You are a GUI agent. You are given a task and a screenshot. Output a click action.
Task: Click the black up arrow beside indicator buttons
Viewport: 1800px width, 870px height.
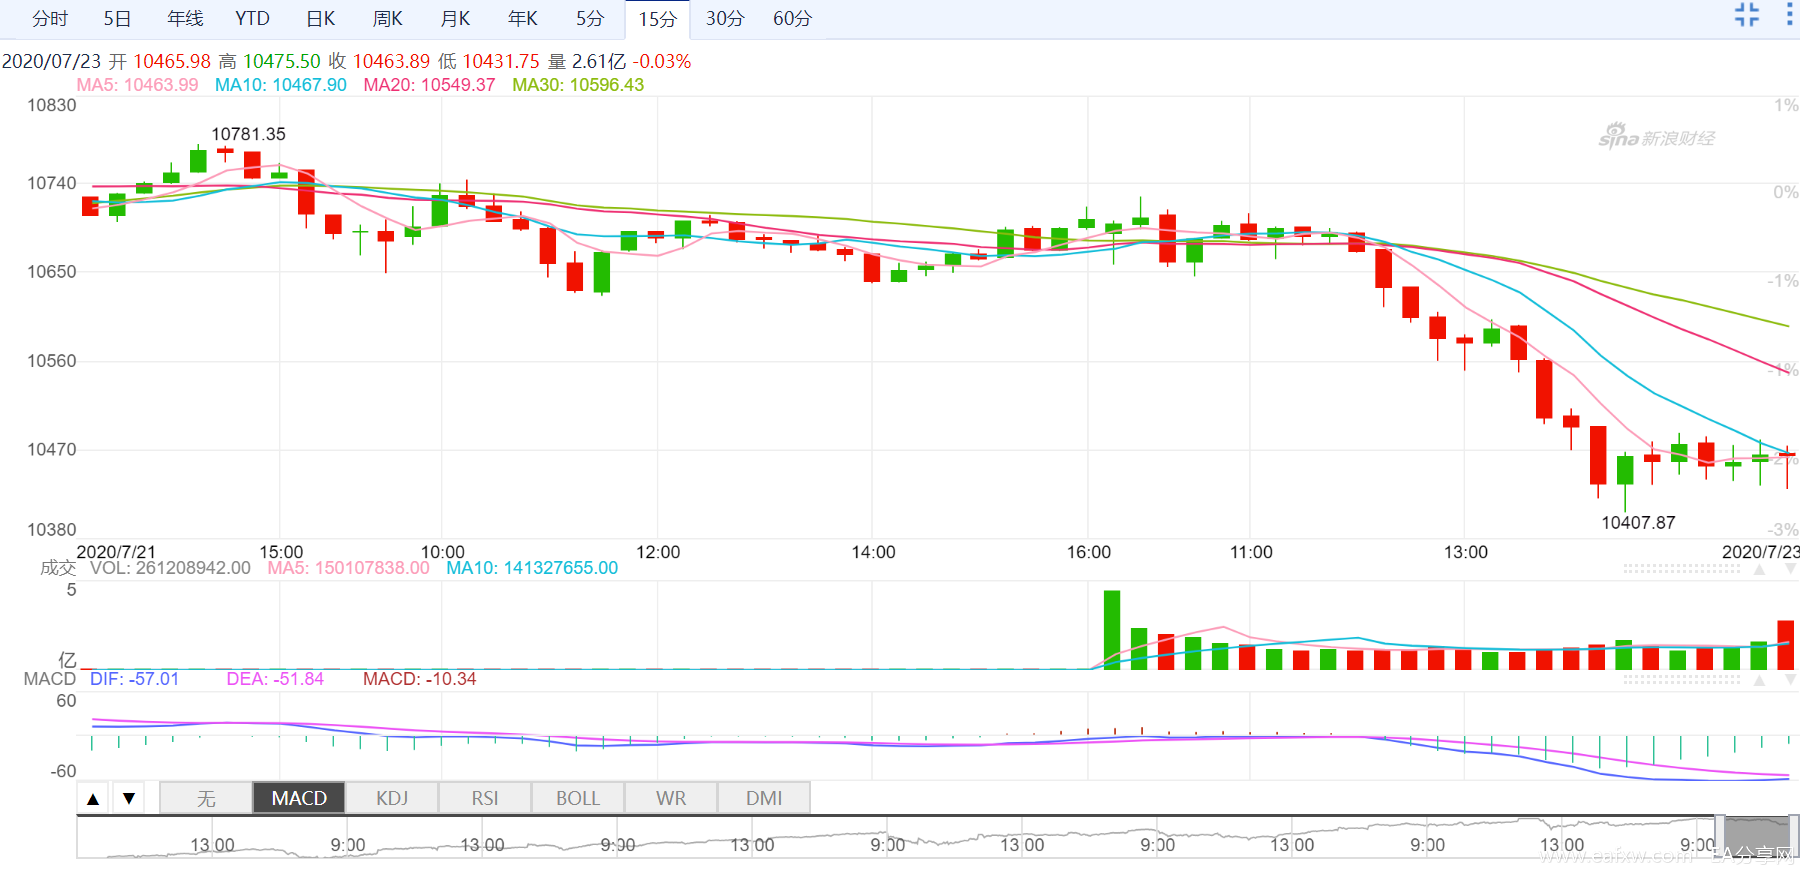[93, 798]
